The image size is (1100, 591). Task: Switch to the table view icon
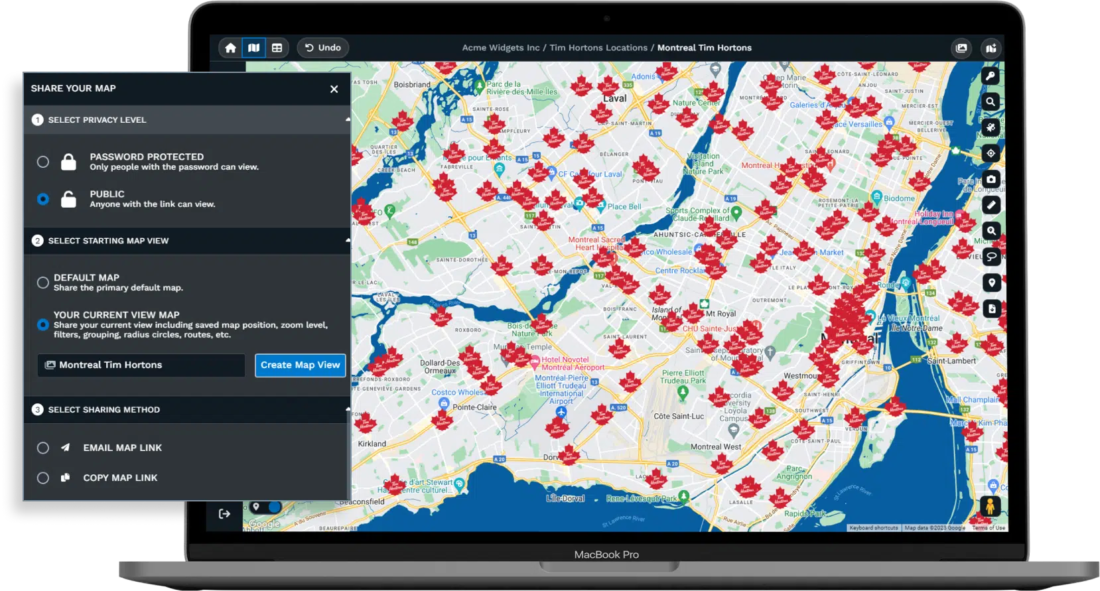[x=277, y=47]
